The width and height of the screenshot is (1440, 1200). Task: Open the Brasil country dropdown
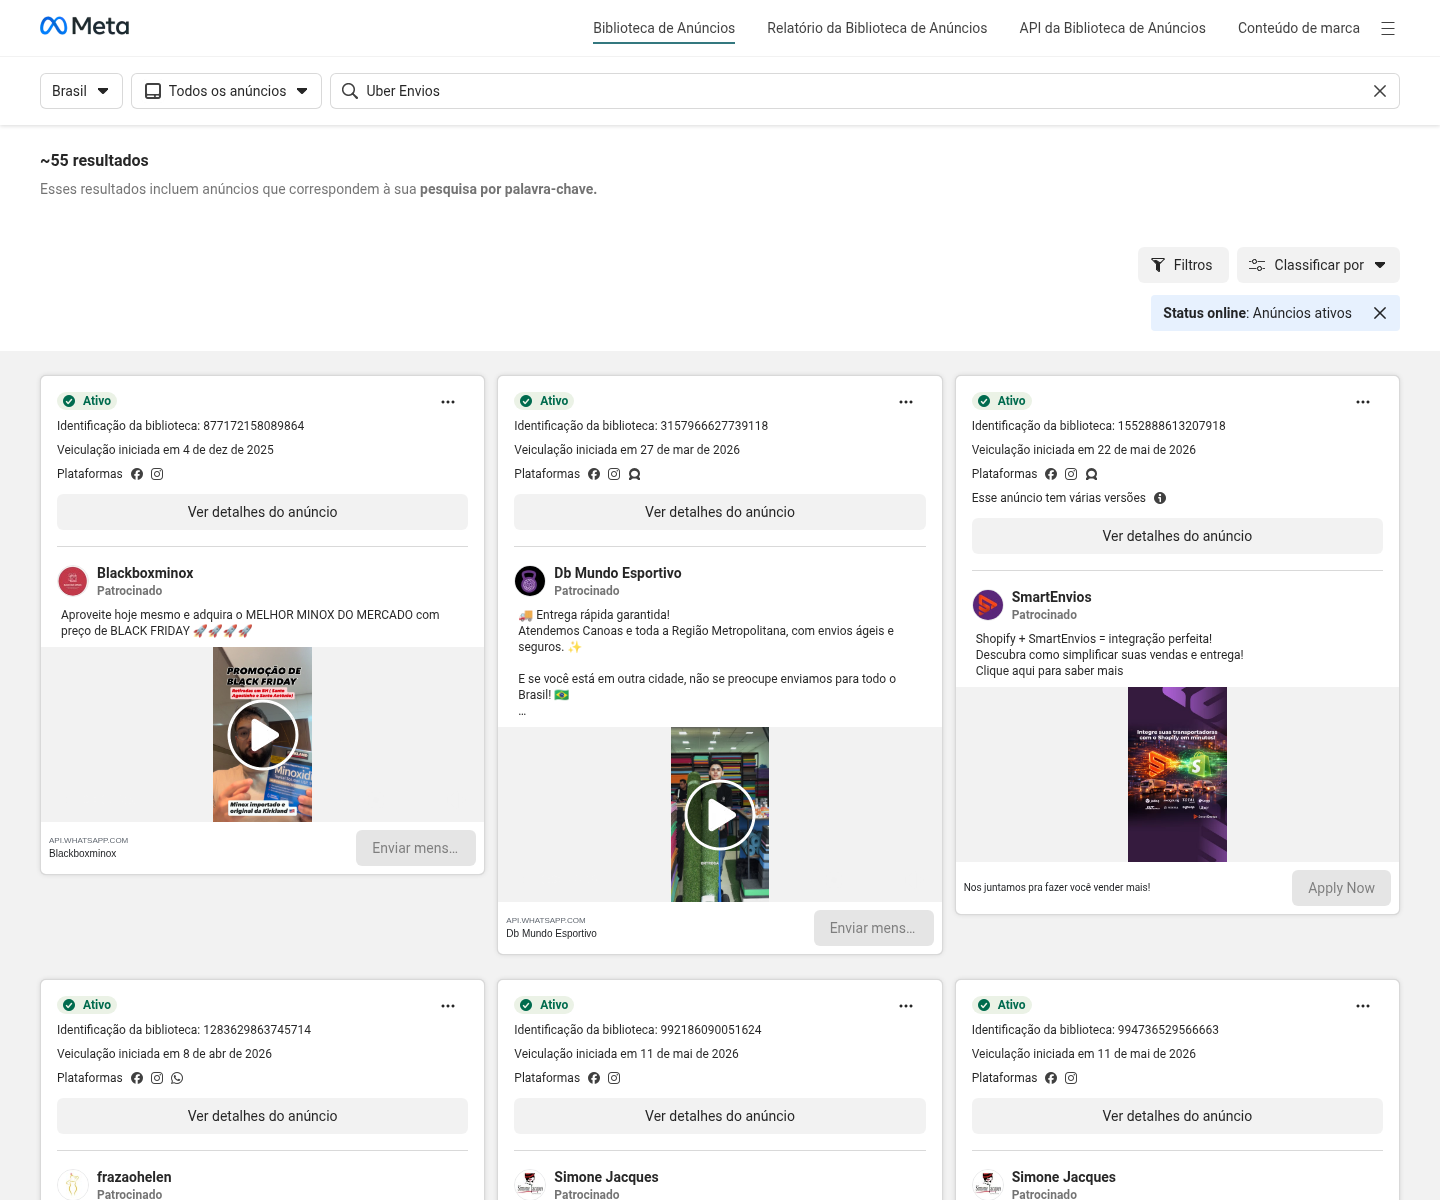coord(81,91)
